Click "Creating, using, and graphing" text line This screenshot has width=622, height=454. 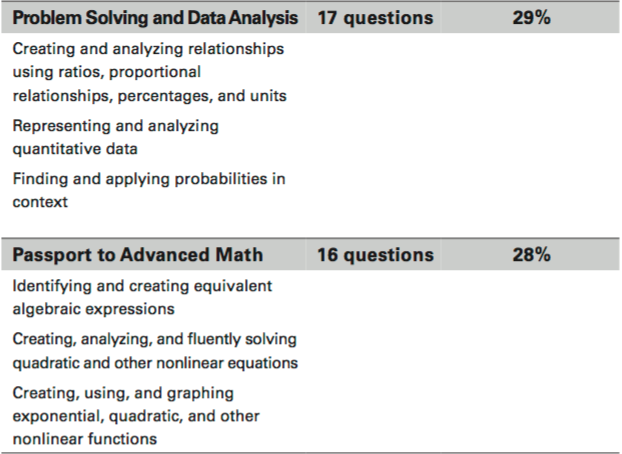(115, 392)
